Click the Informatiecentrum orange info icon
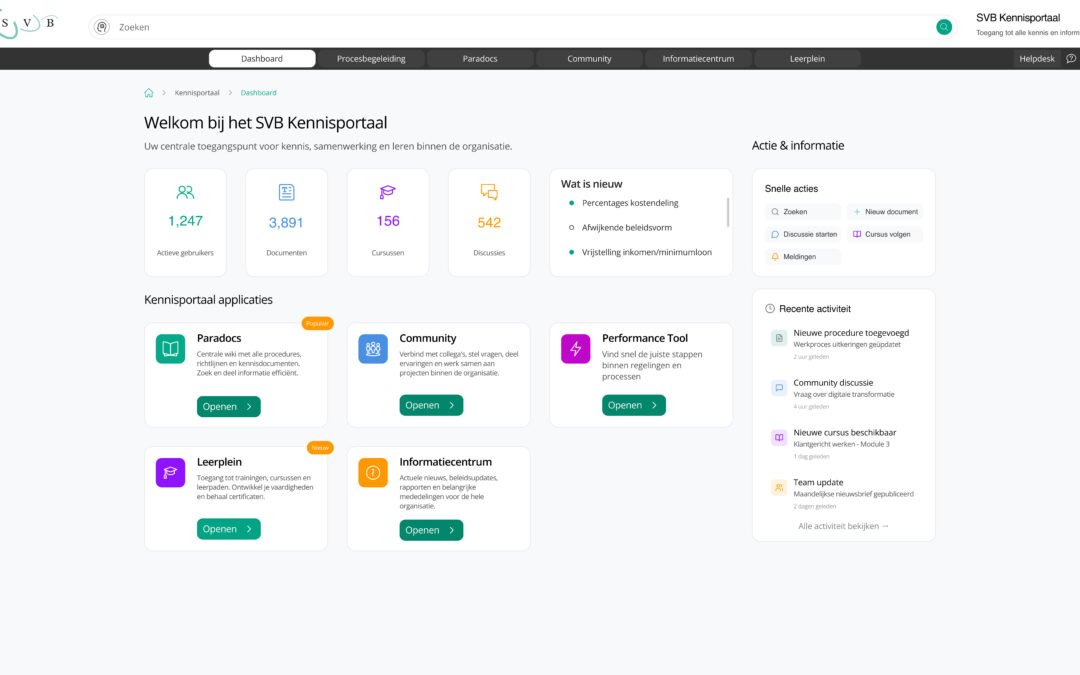 [x=372, y=472]
